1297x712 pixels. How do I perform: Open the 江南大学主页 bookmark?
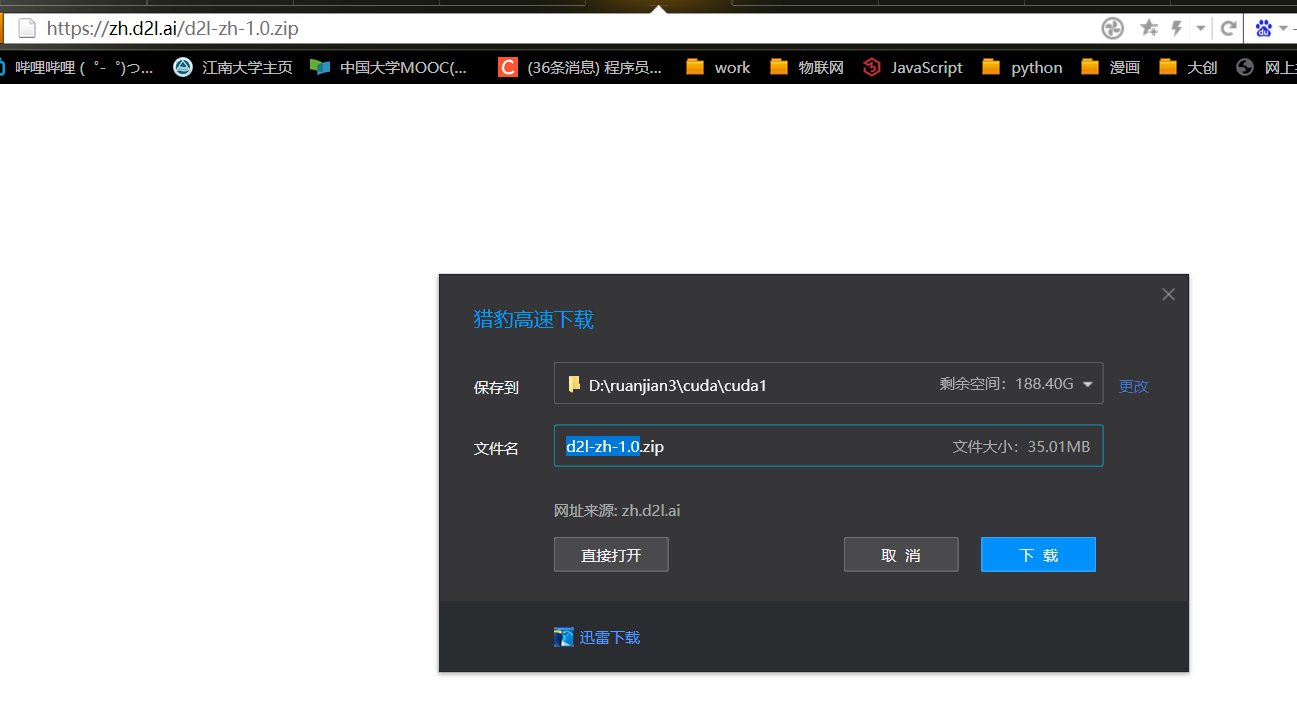pos(233,67)
